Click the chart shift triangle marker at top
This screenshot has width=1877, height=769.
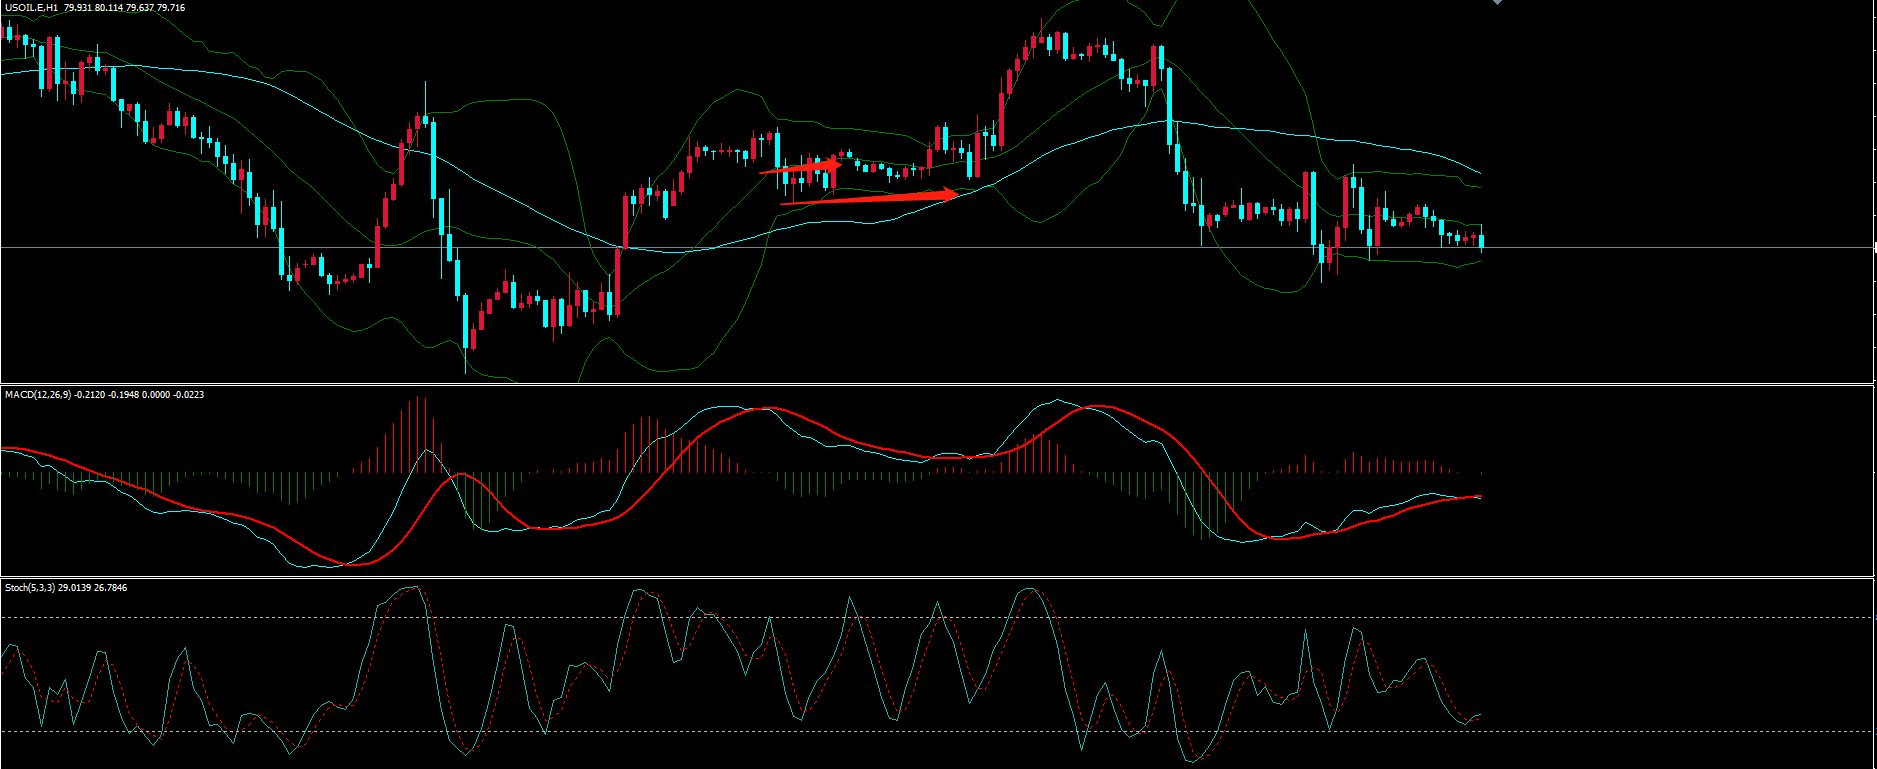coord(1497,3)
